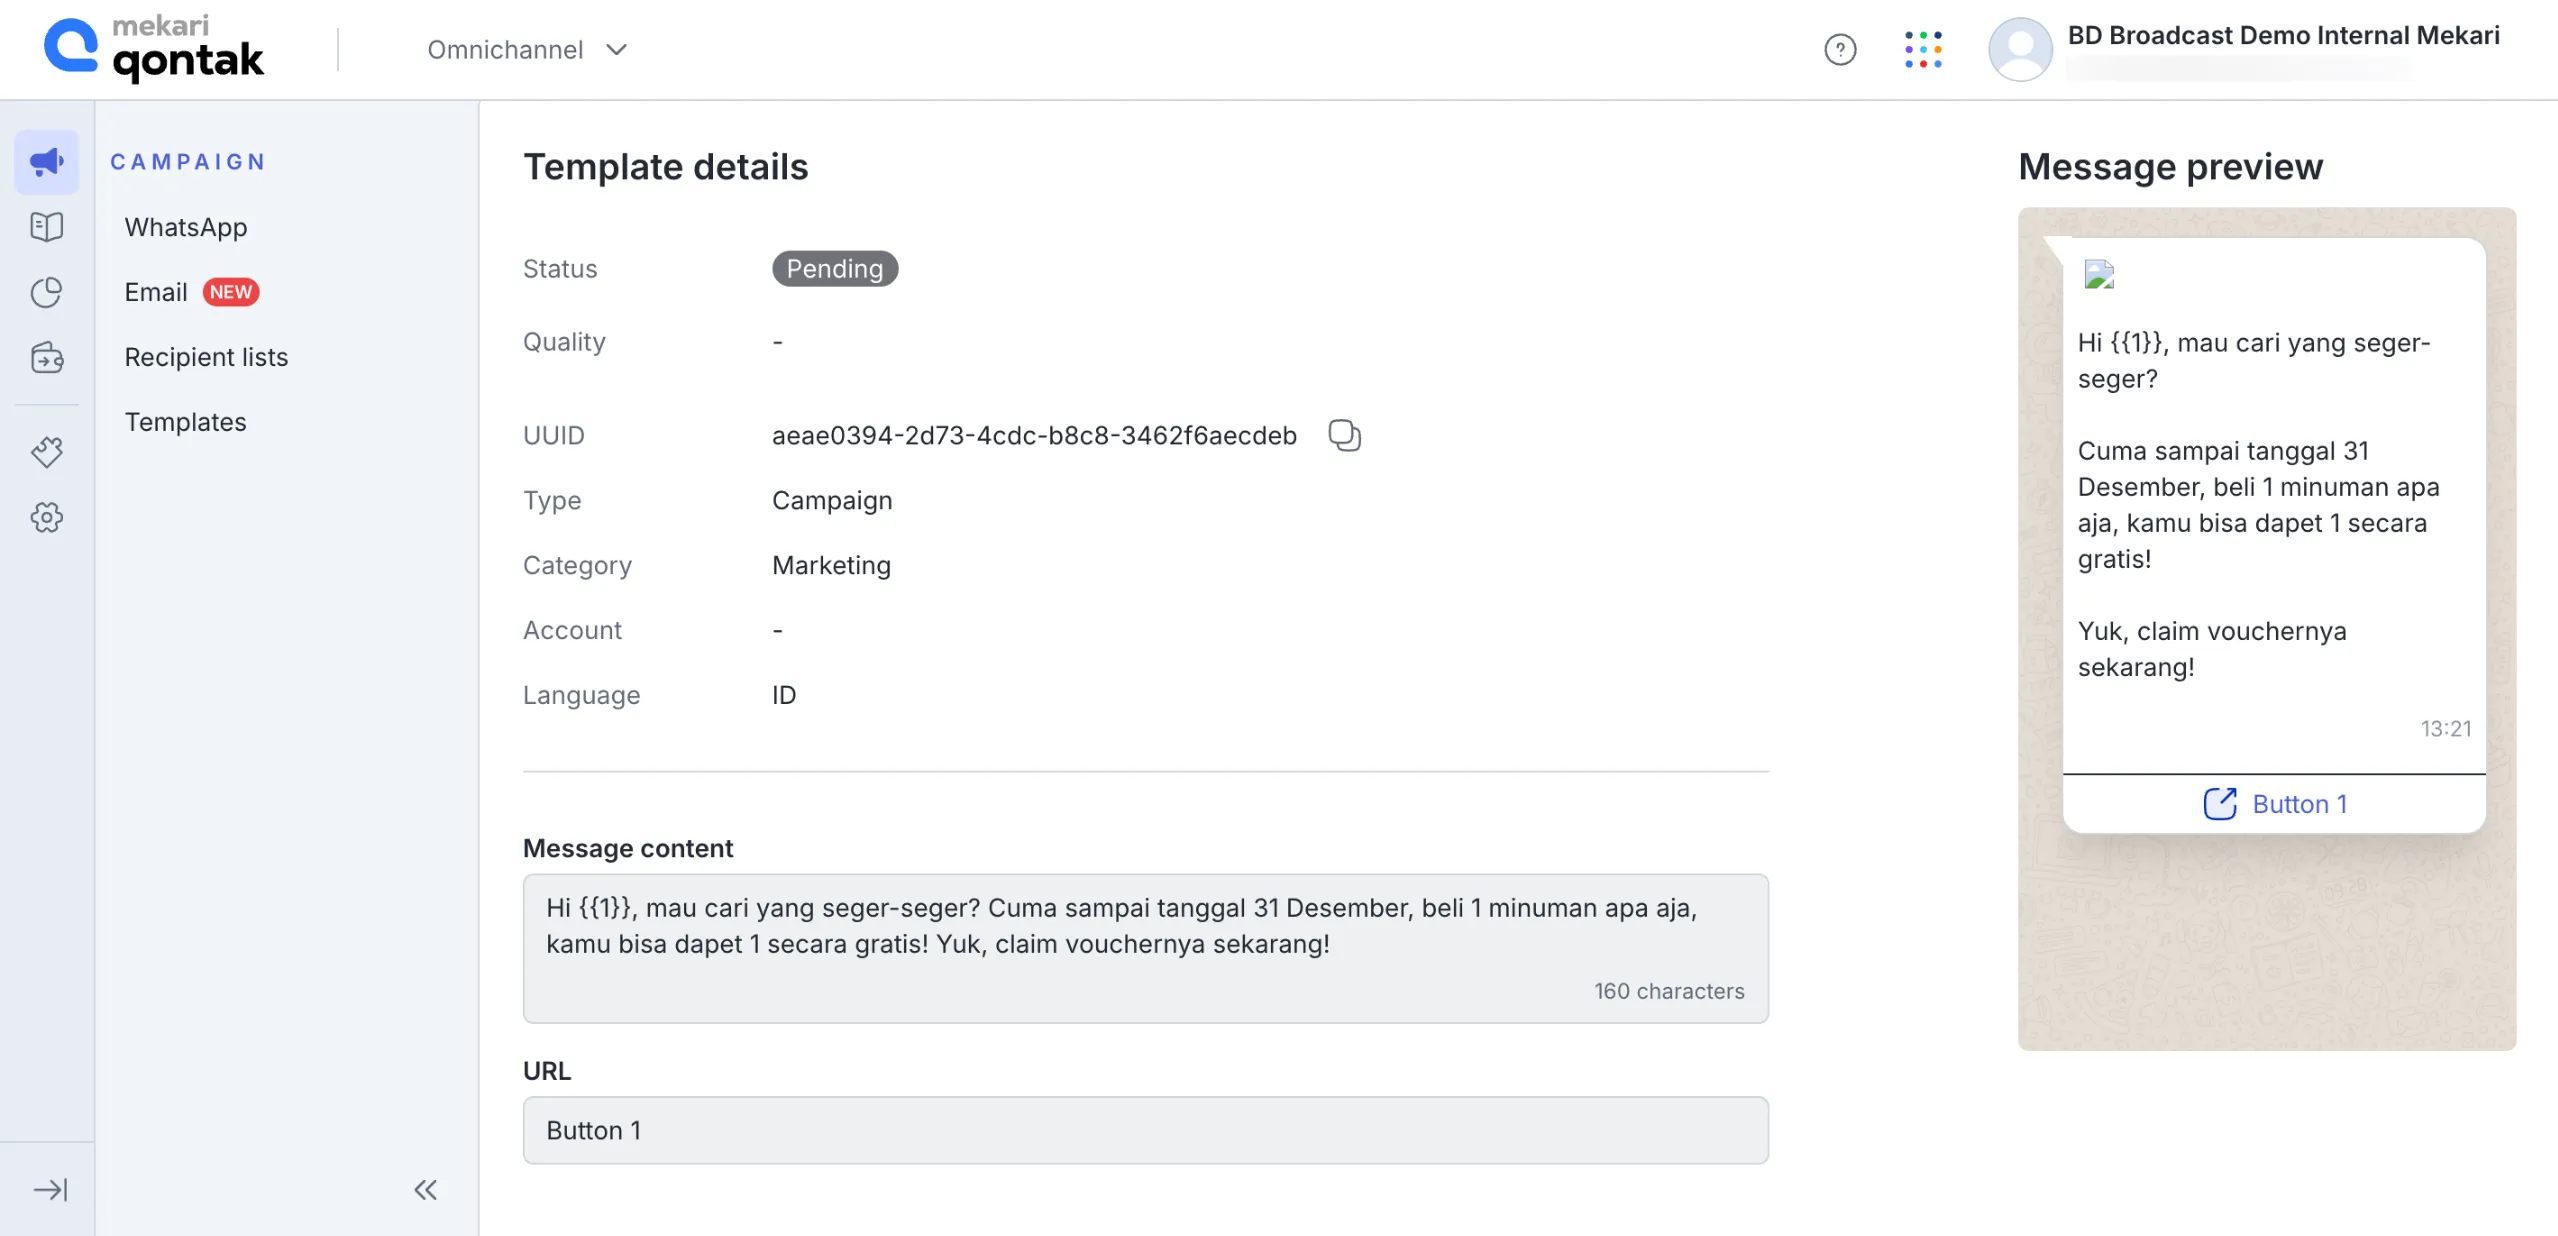
Task: Open the help question mark icon
Action: (x=1839, y=49)
